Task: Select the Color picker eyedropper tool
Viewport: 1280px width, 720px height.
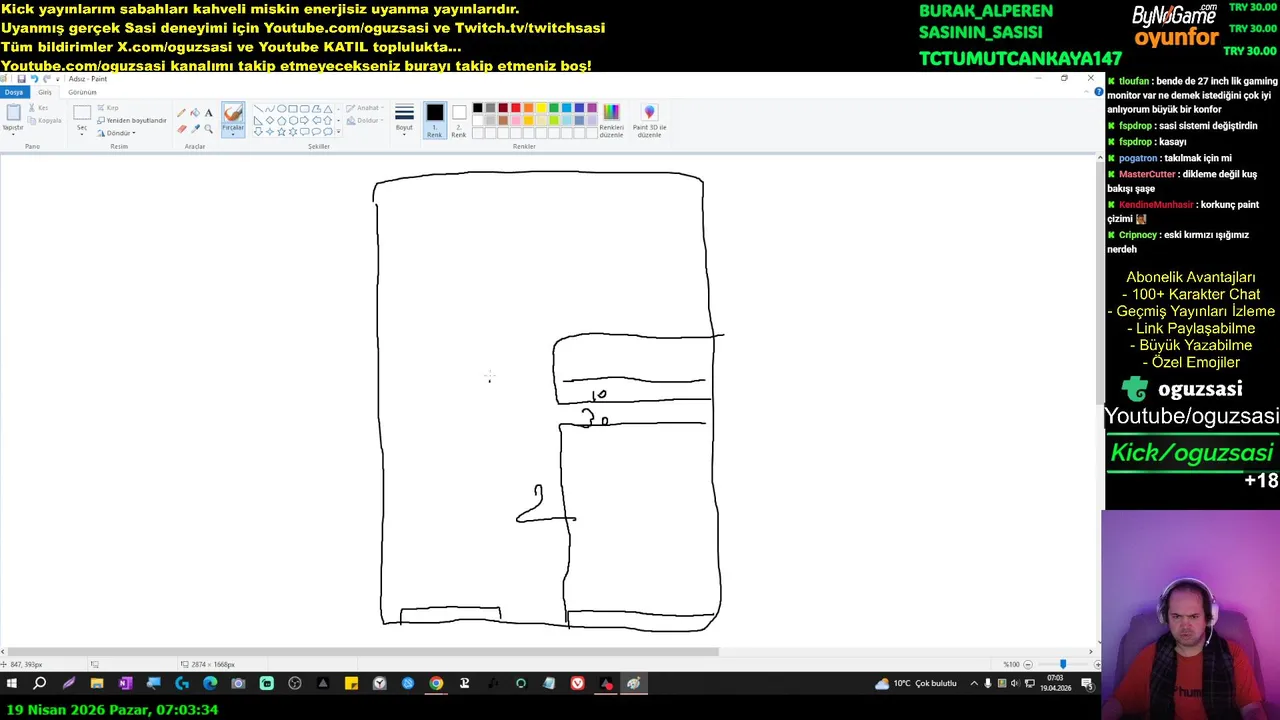Action: pos(195,129)
